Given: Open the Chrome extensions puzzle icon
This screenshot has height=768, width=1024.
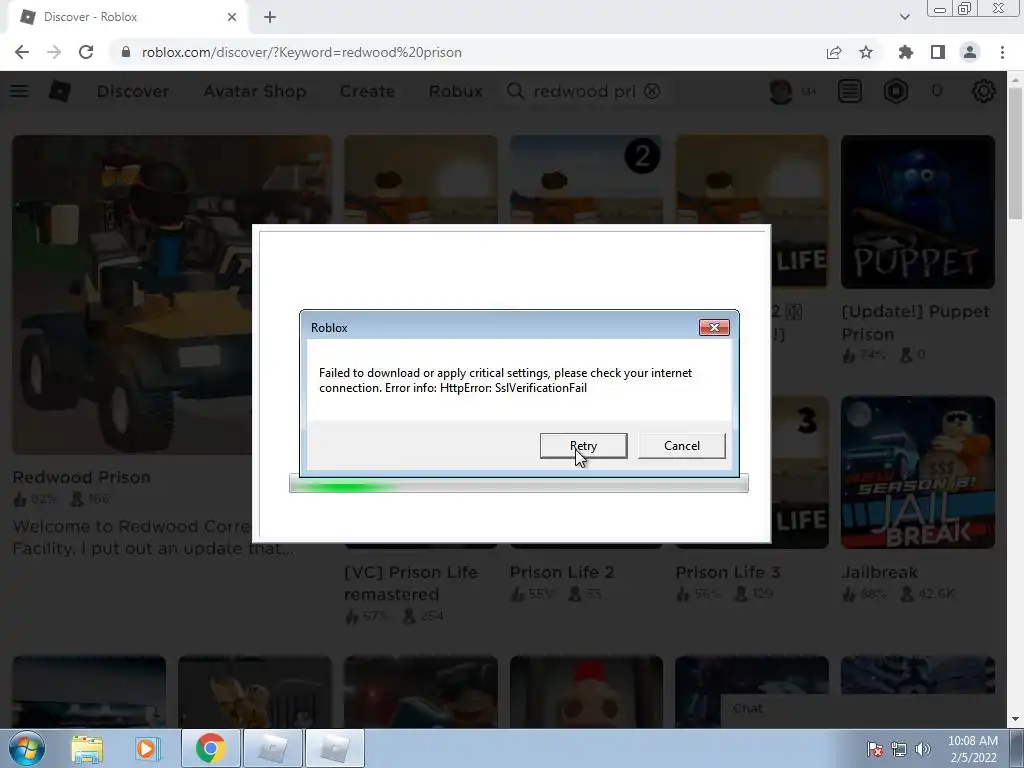Looking at the screenshot, I should click(906, 52).
